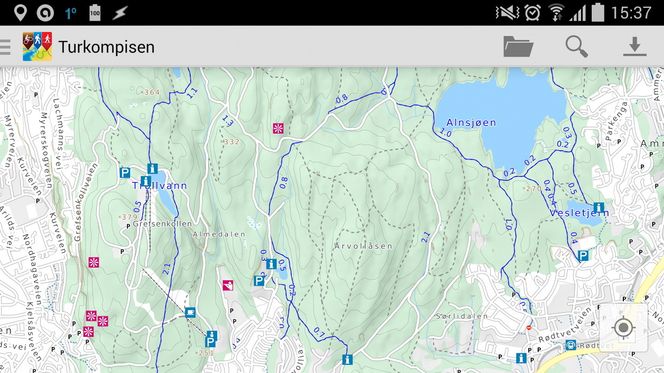Open the search magnifier
This screenshot has width=664, height=373.
[x=576, y=46]
